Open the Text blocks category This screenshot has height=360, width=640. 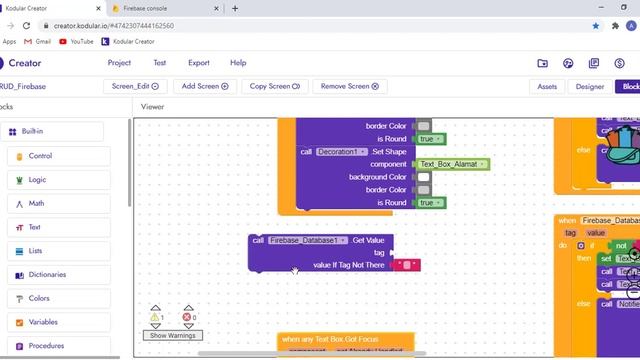coord(58,227)
